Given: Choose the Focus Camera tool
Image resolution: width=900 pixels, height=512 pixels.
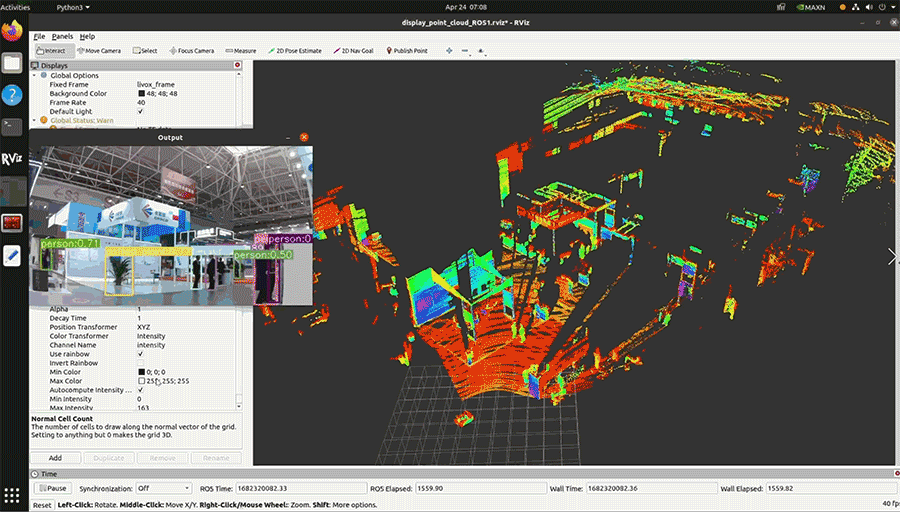Looking at the screenshot, I should [191, 50].
